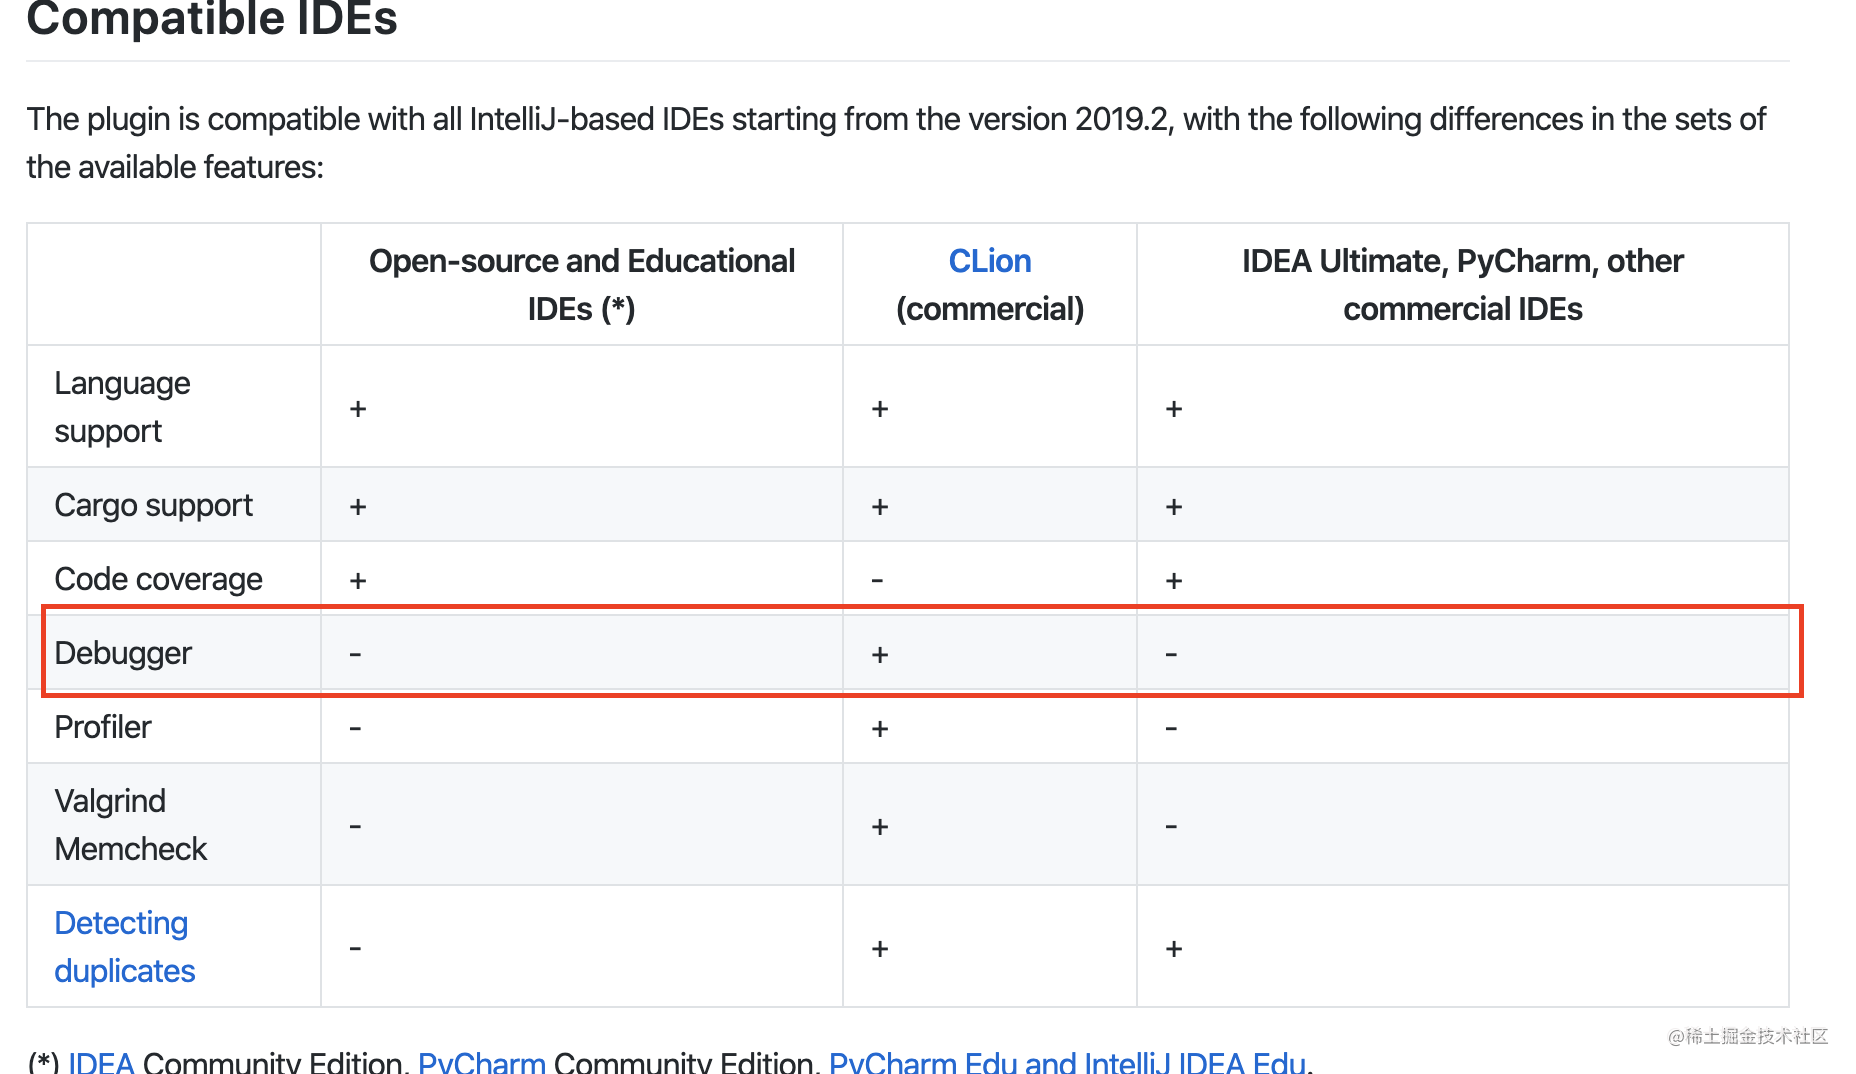Select Cargo support plus for IDEA Ultimate
The width and height of the screenshot is (1856, 1074).
pos(1174,507)
